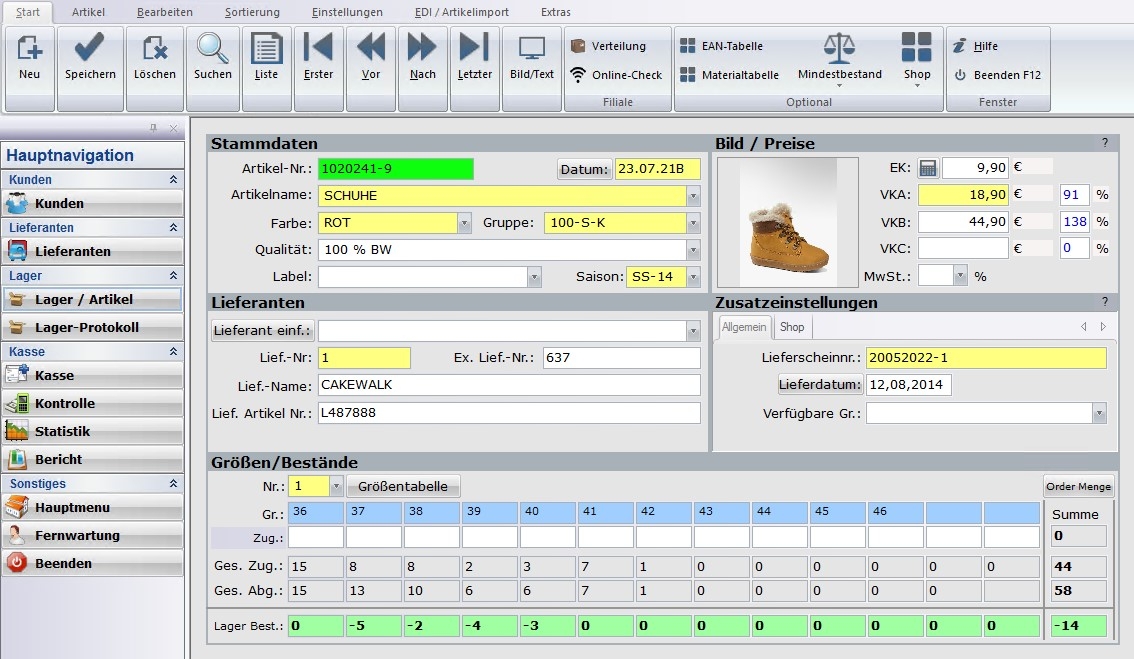Viewport: 1134px width, 659px height.
Task: Go to last record with Letzter
Action: [x=474, y=48]
